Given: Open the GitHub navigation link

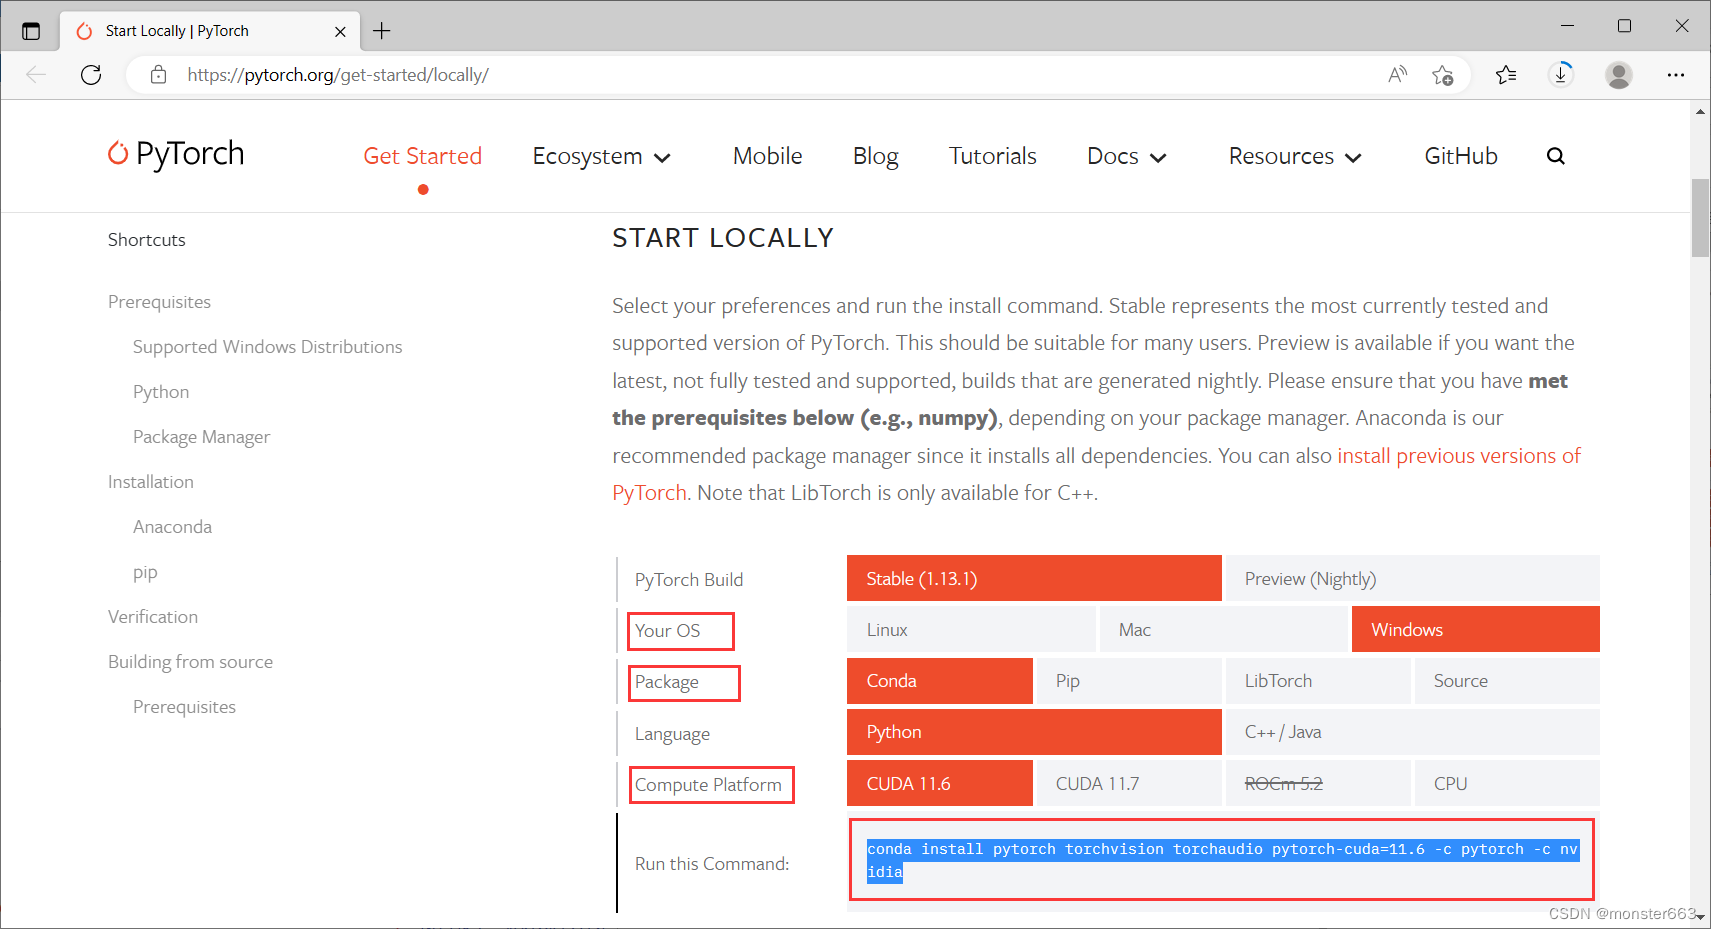Looking at the screenshot, I should tap(1461, 156).
